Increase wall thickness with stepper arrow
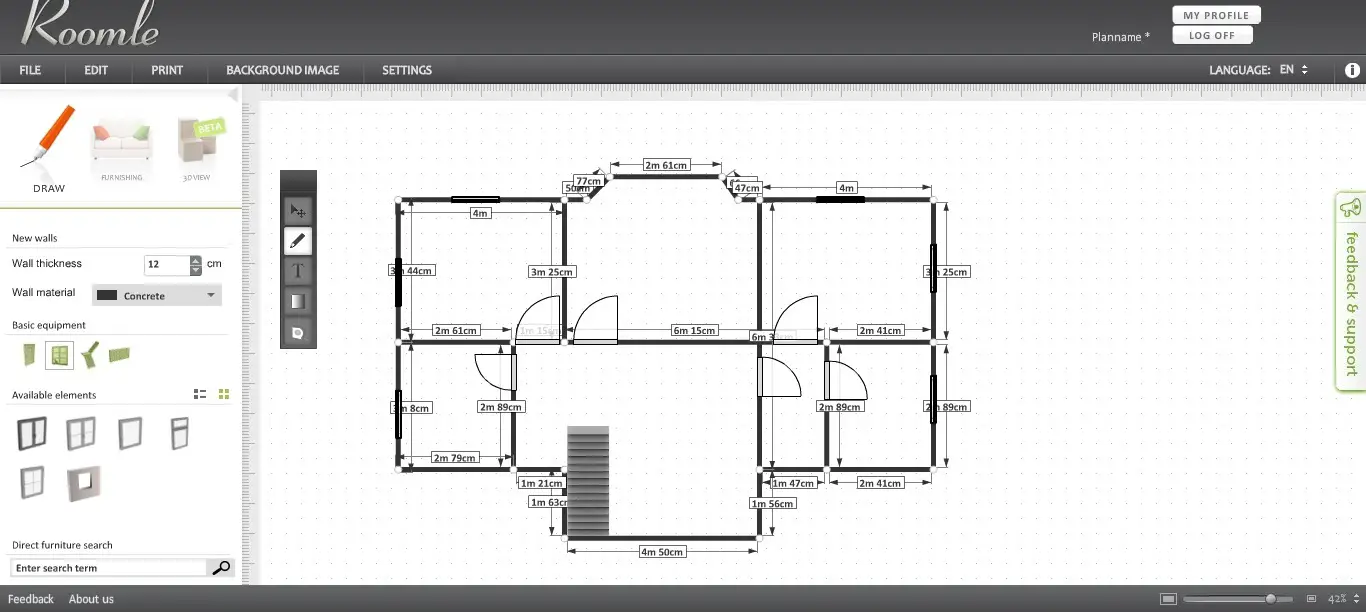1366x612 pixels. coord(195,260)
